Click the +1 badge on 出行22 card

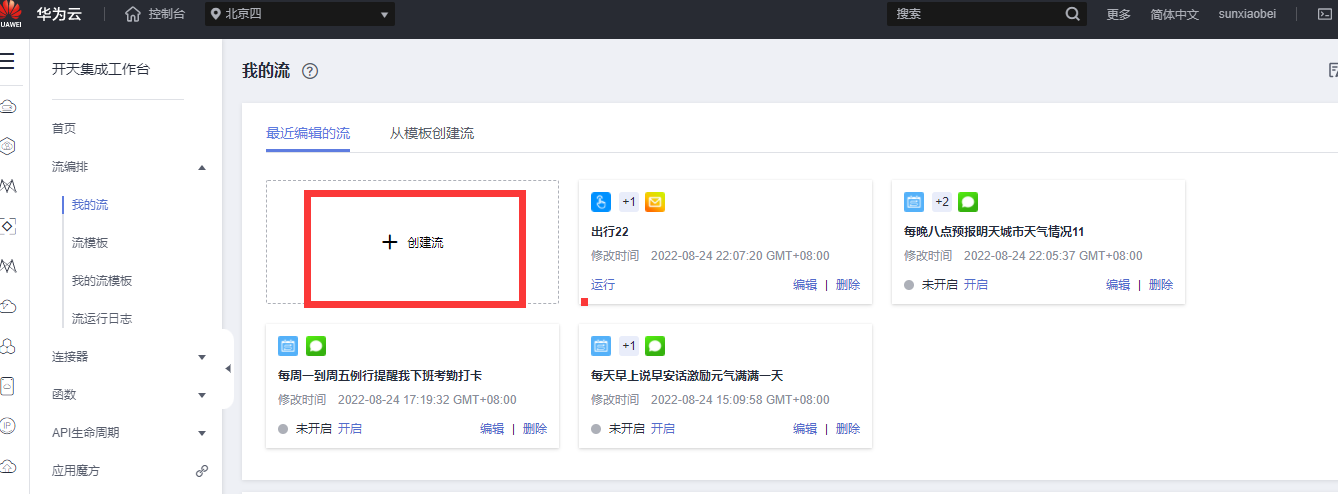click(x=628, y=202)
